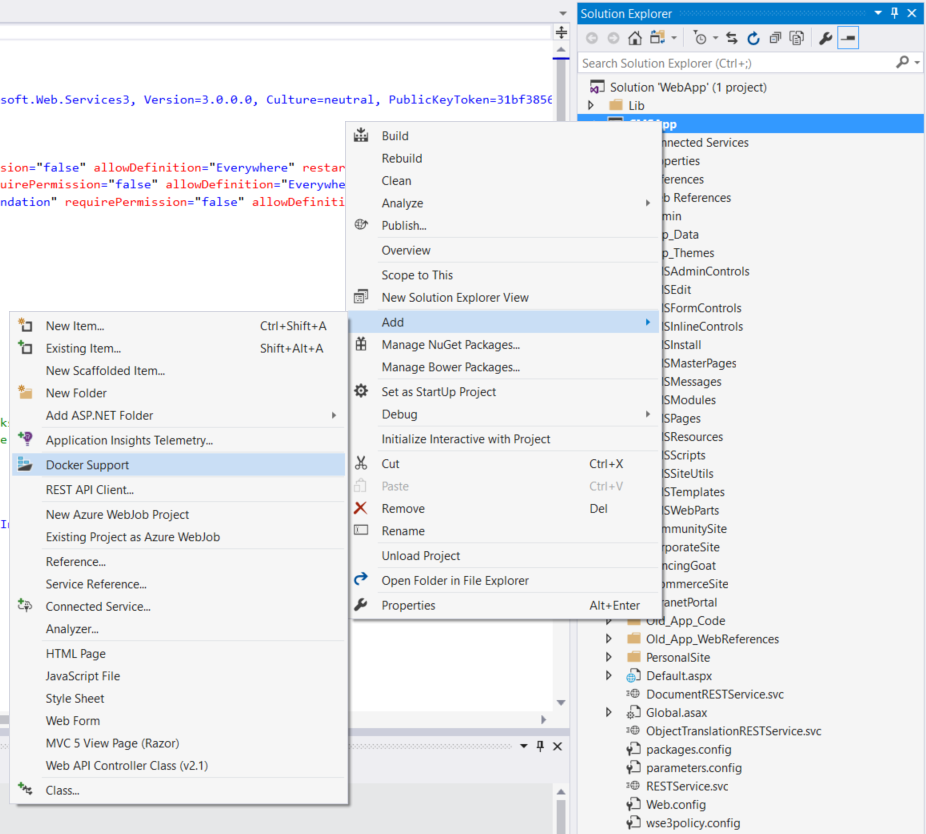Image resolution: width=926 pixels, height=834 pixels.
Task: Click the Back arrow in Solution Explorer toolbar
Action: pyautogui.click(x=592, y=38)
